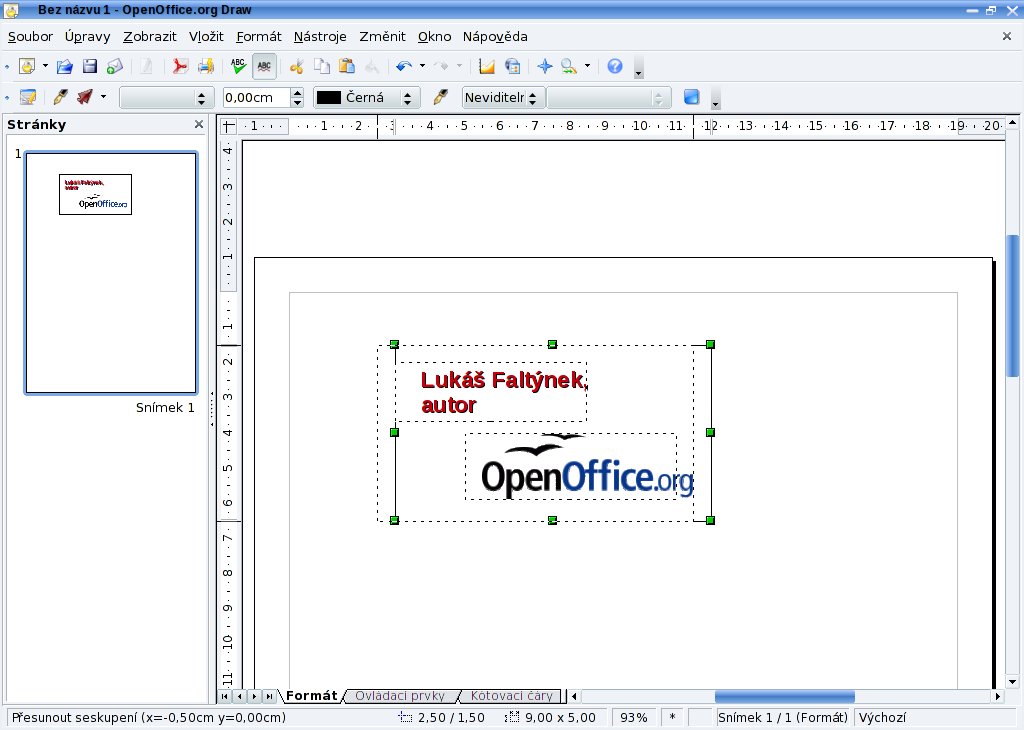Screen dimensions: 1024x730
Task: Send document as e-mail icon
Action: [114, 66]
